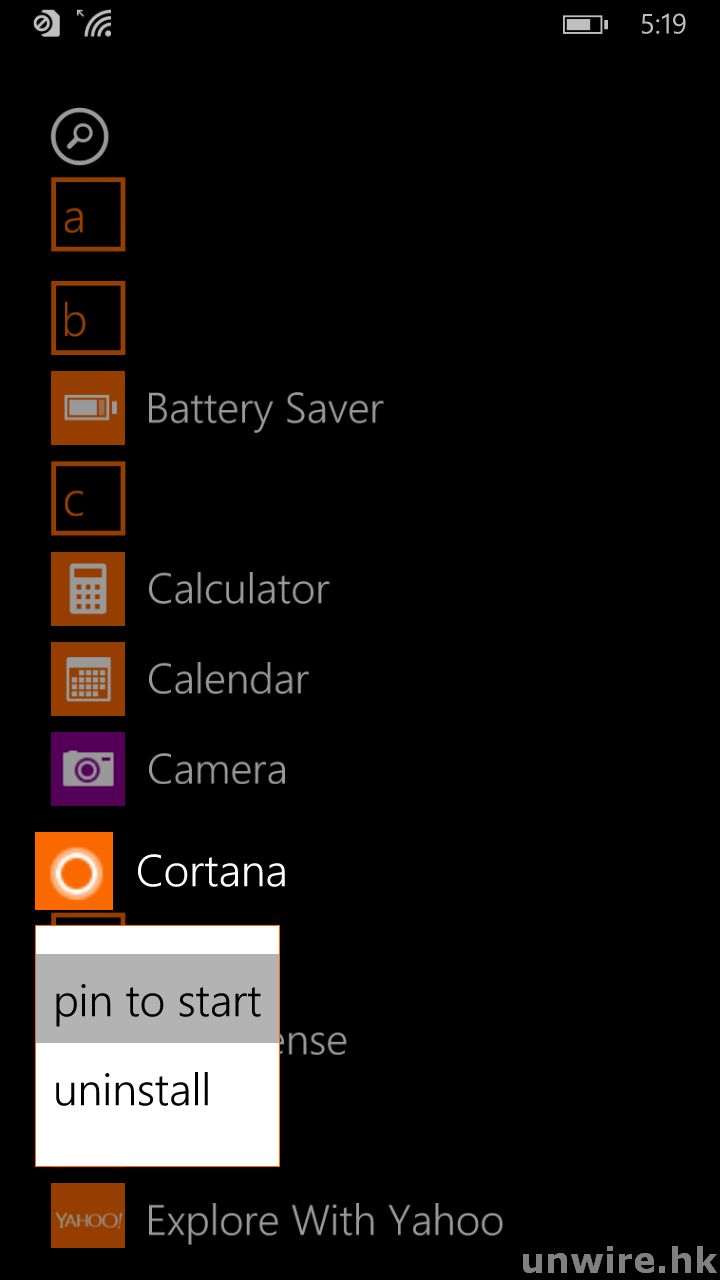720x1280 pixels.
Task: Choose 'uninstall' in the context menu
Action: 133,1090
